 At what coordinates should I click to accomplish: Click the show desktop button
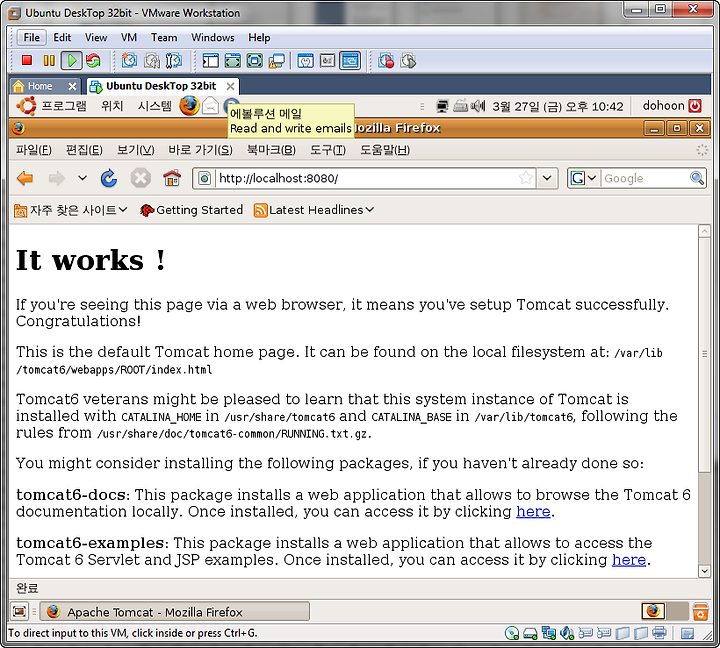(x=19, y=611)
